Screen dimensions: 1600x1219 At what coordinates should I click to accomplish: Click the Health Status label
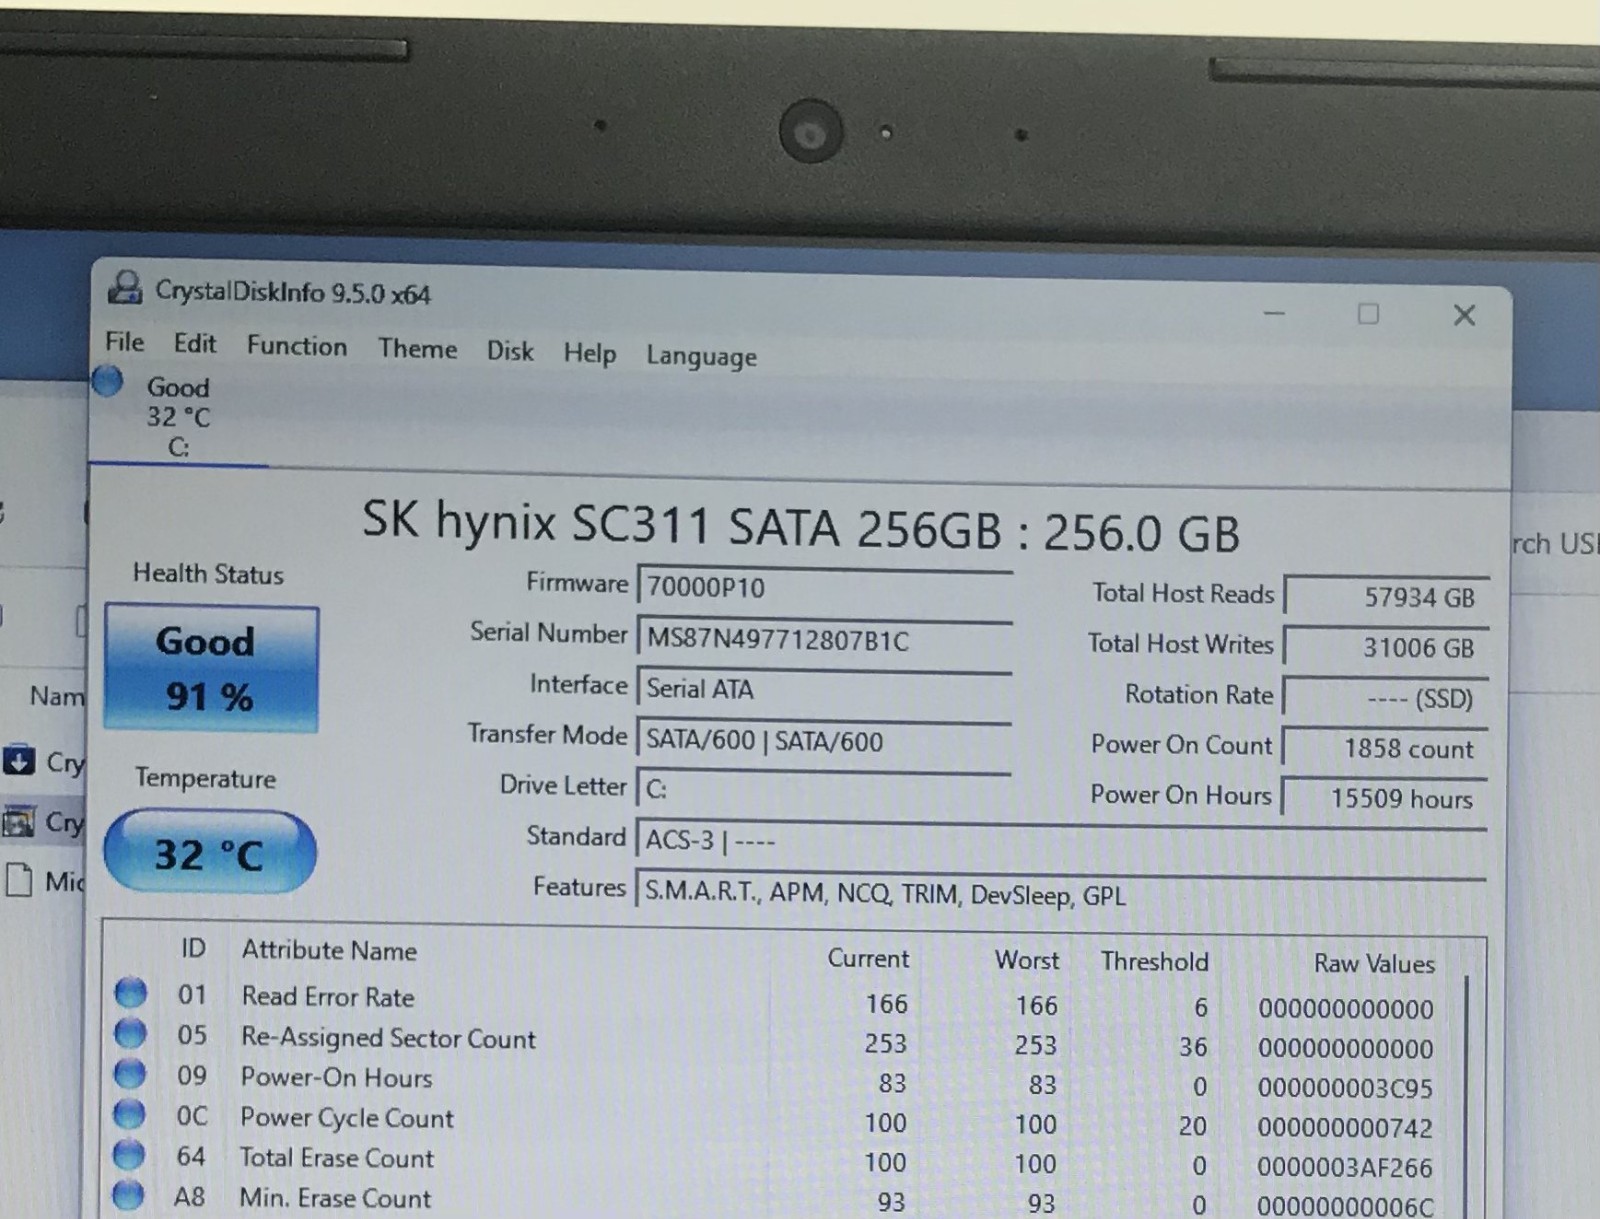point(208,573)
